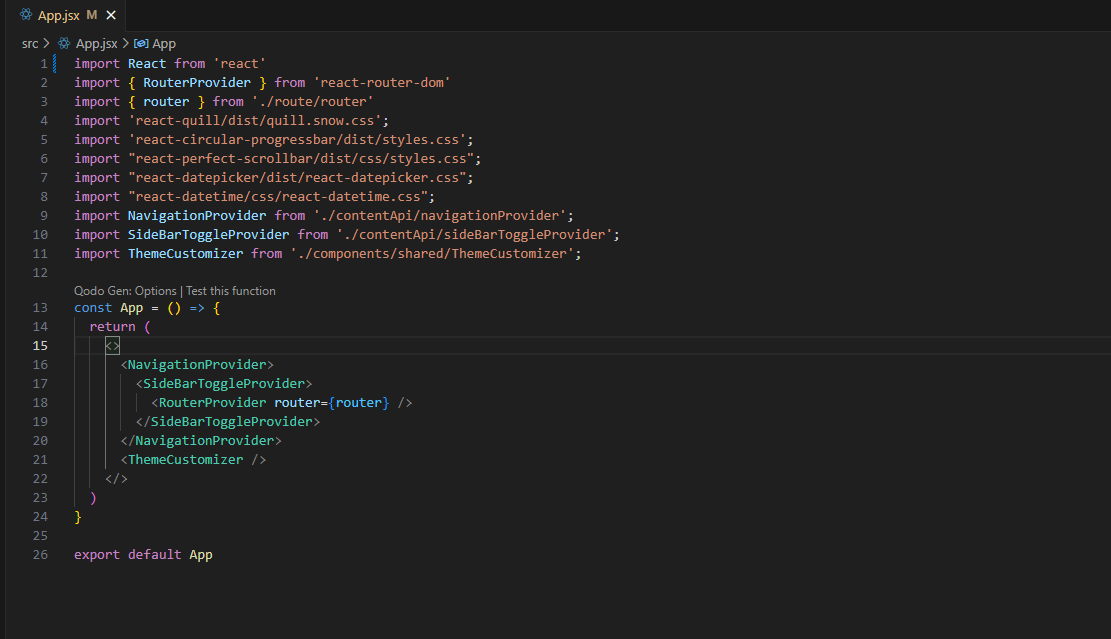Click the ThemeCustomizer import path string
This screenshot has height=639, width=1111.
(x=432, y=254)
